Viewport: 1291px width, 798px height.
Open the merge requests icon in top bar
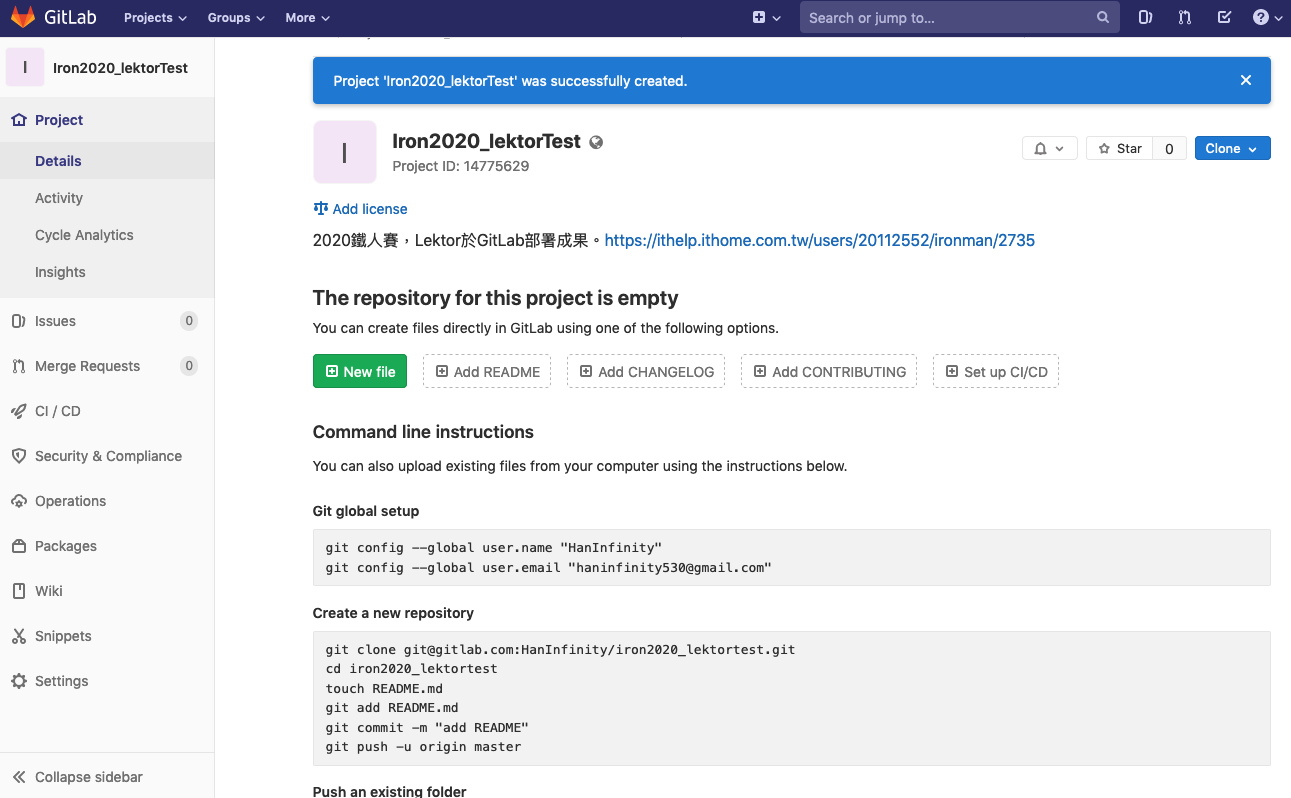1184,17
